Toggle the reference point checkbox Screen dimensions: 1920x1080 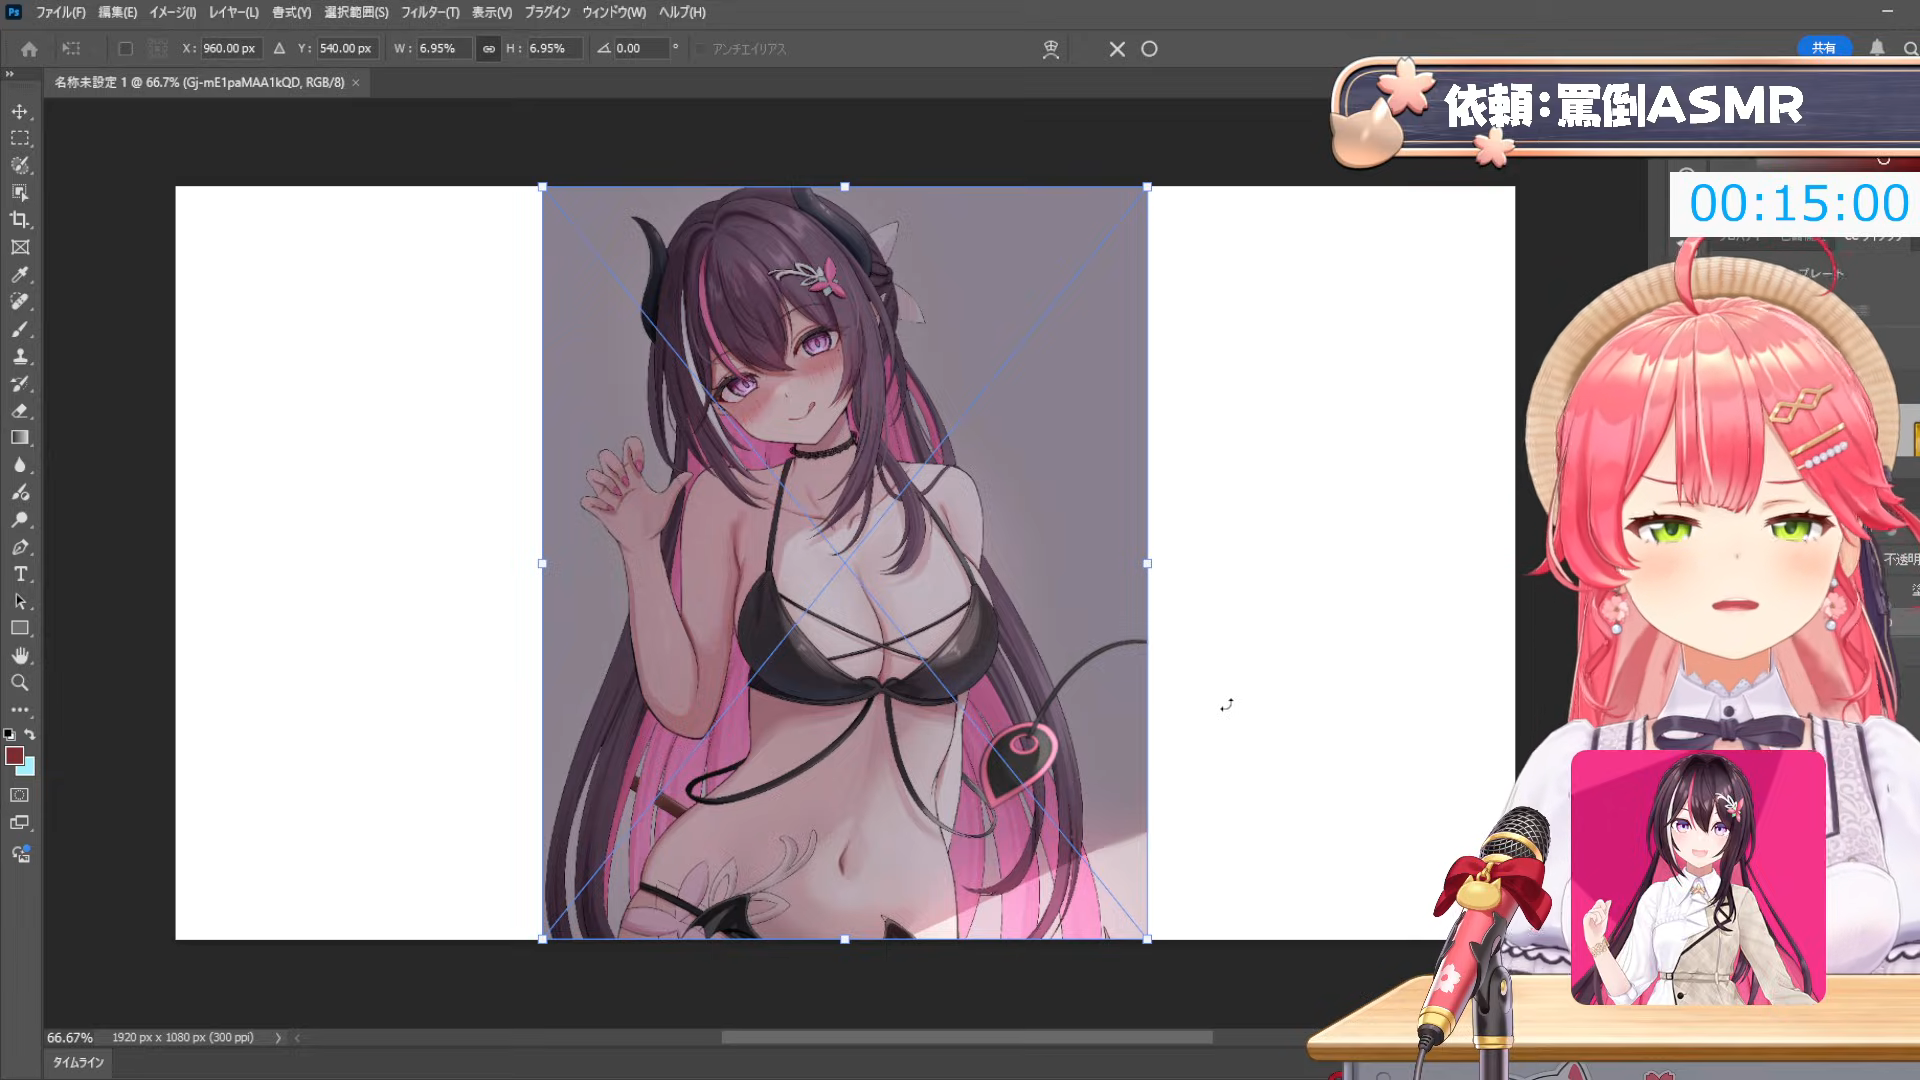125,49
